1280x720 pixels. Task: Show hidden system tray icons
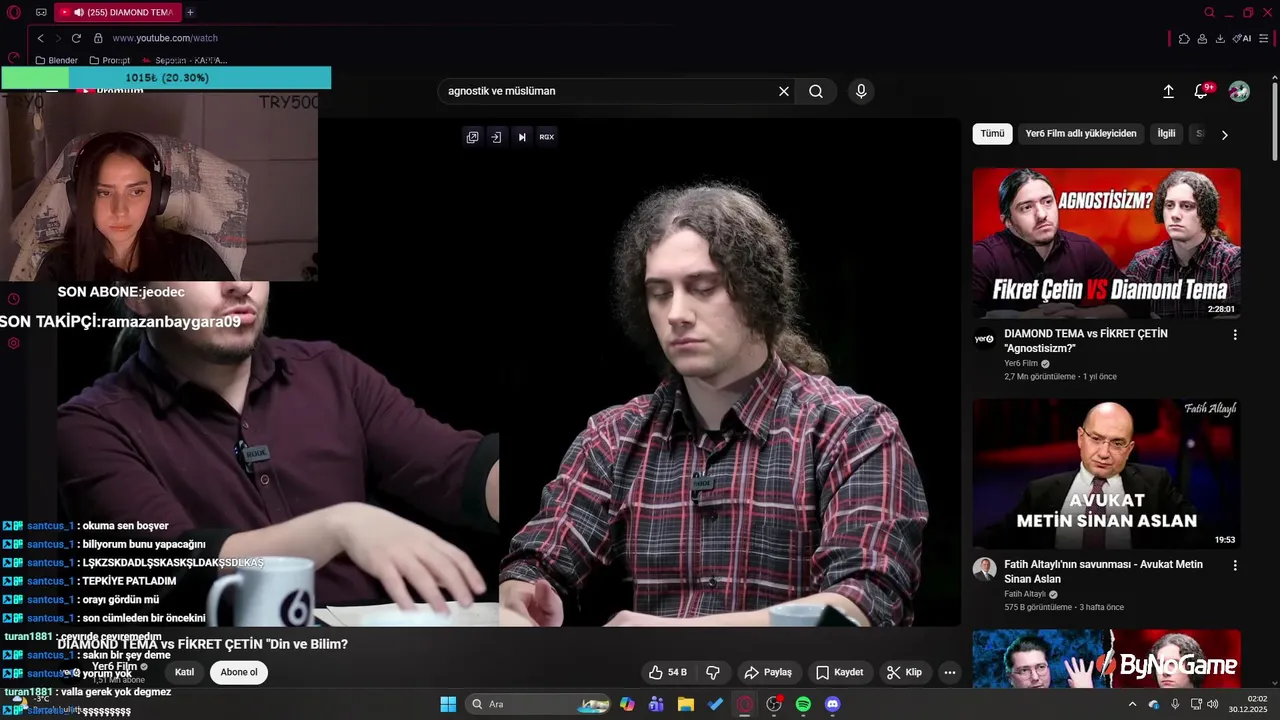[x=1132, y=704]
